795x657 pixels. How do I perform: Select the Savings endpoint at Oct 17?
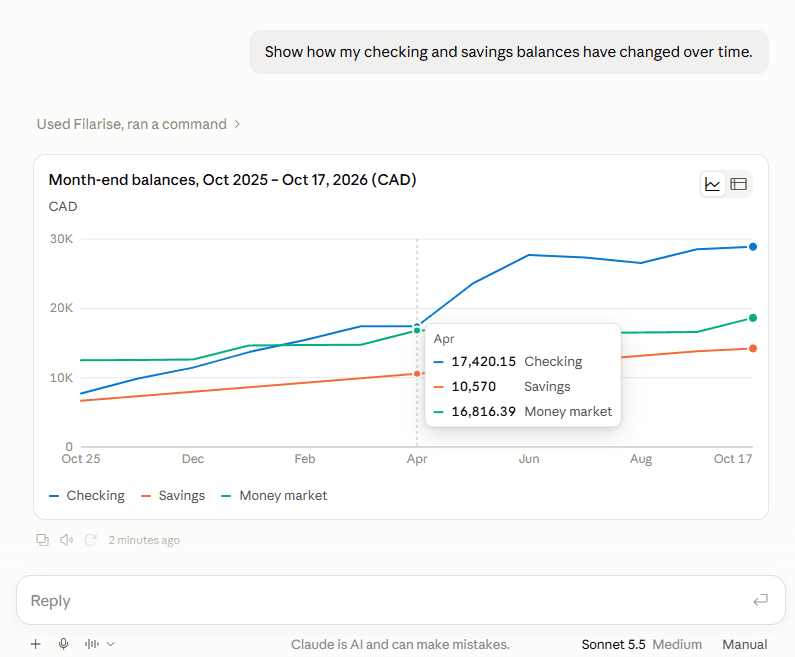[753, 348]
